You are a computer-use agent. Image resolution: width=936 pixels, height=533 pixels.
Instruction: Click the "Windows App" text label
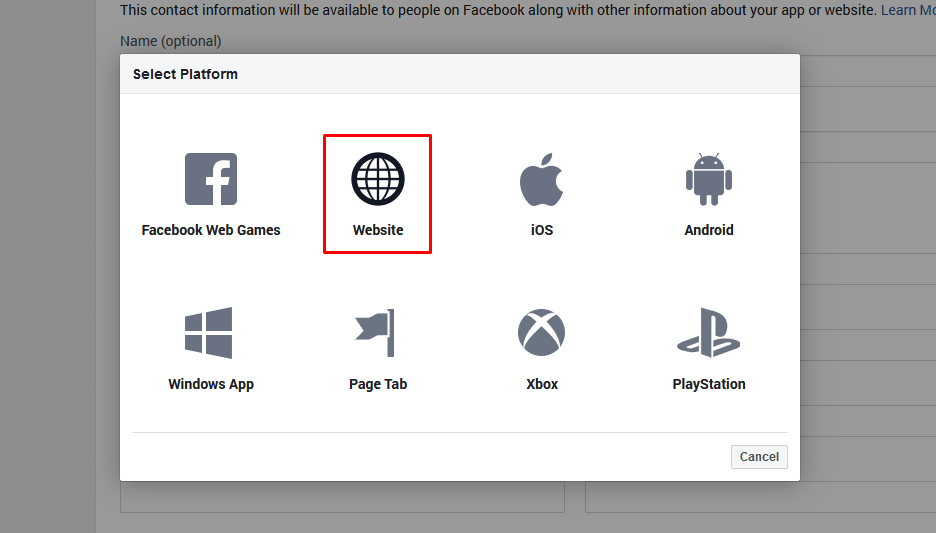(211, 384)
